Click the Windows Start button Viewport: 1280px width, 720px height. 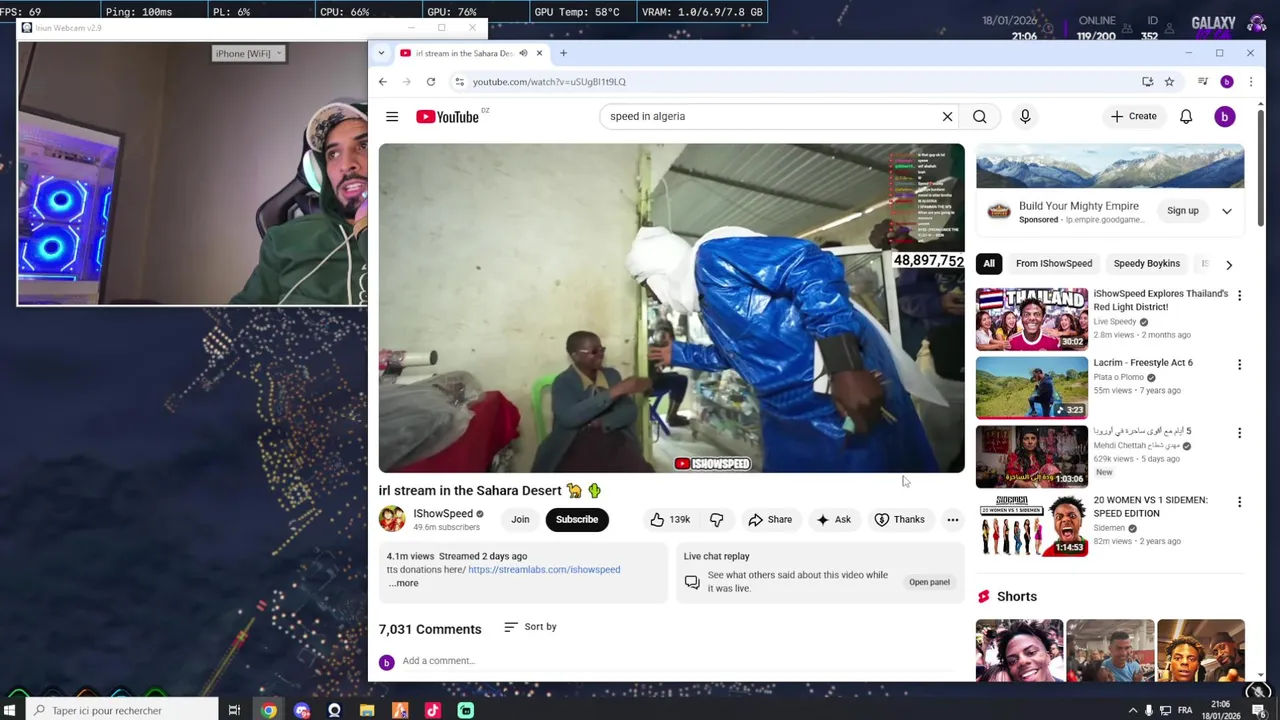tap(10, 711)
